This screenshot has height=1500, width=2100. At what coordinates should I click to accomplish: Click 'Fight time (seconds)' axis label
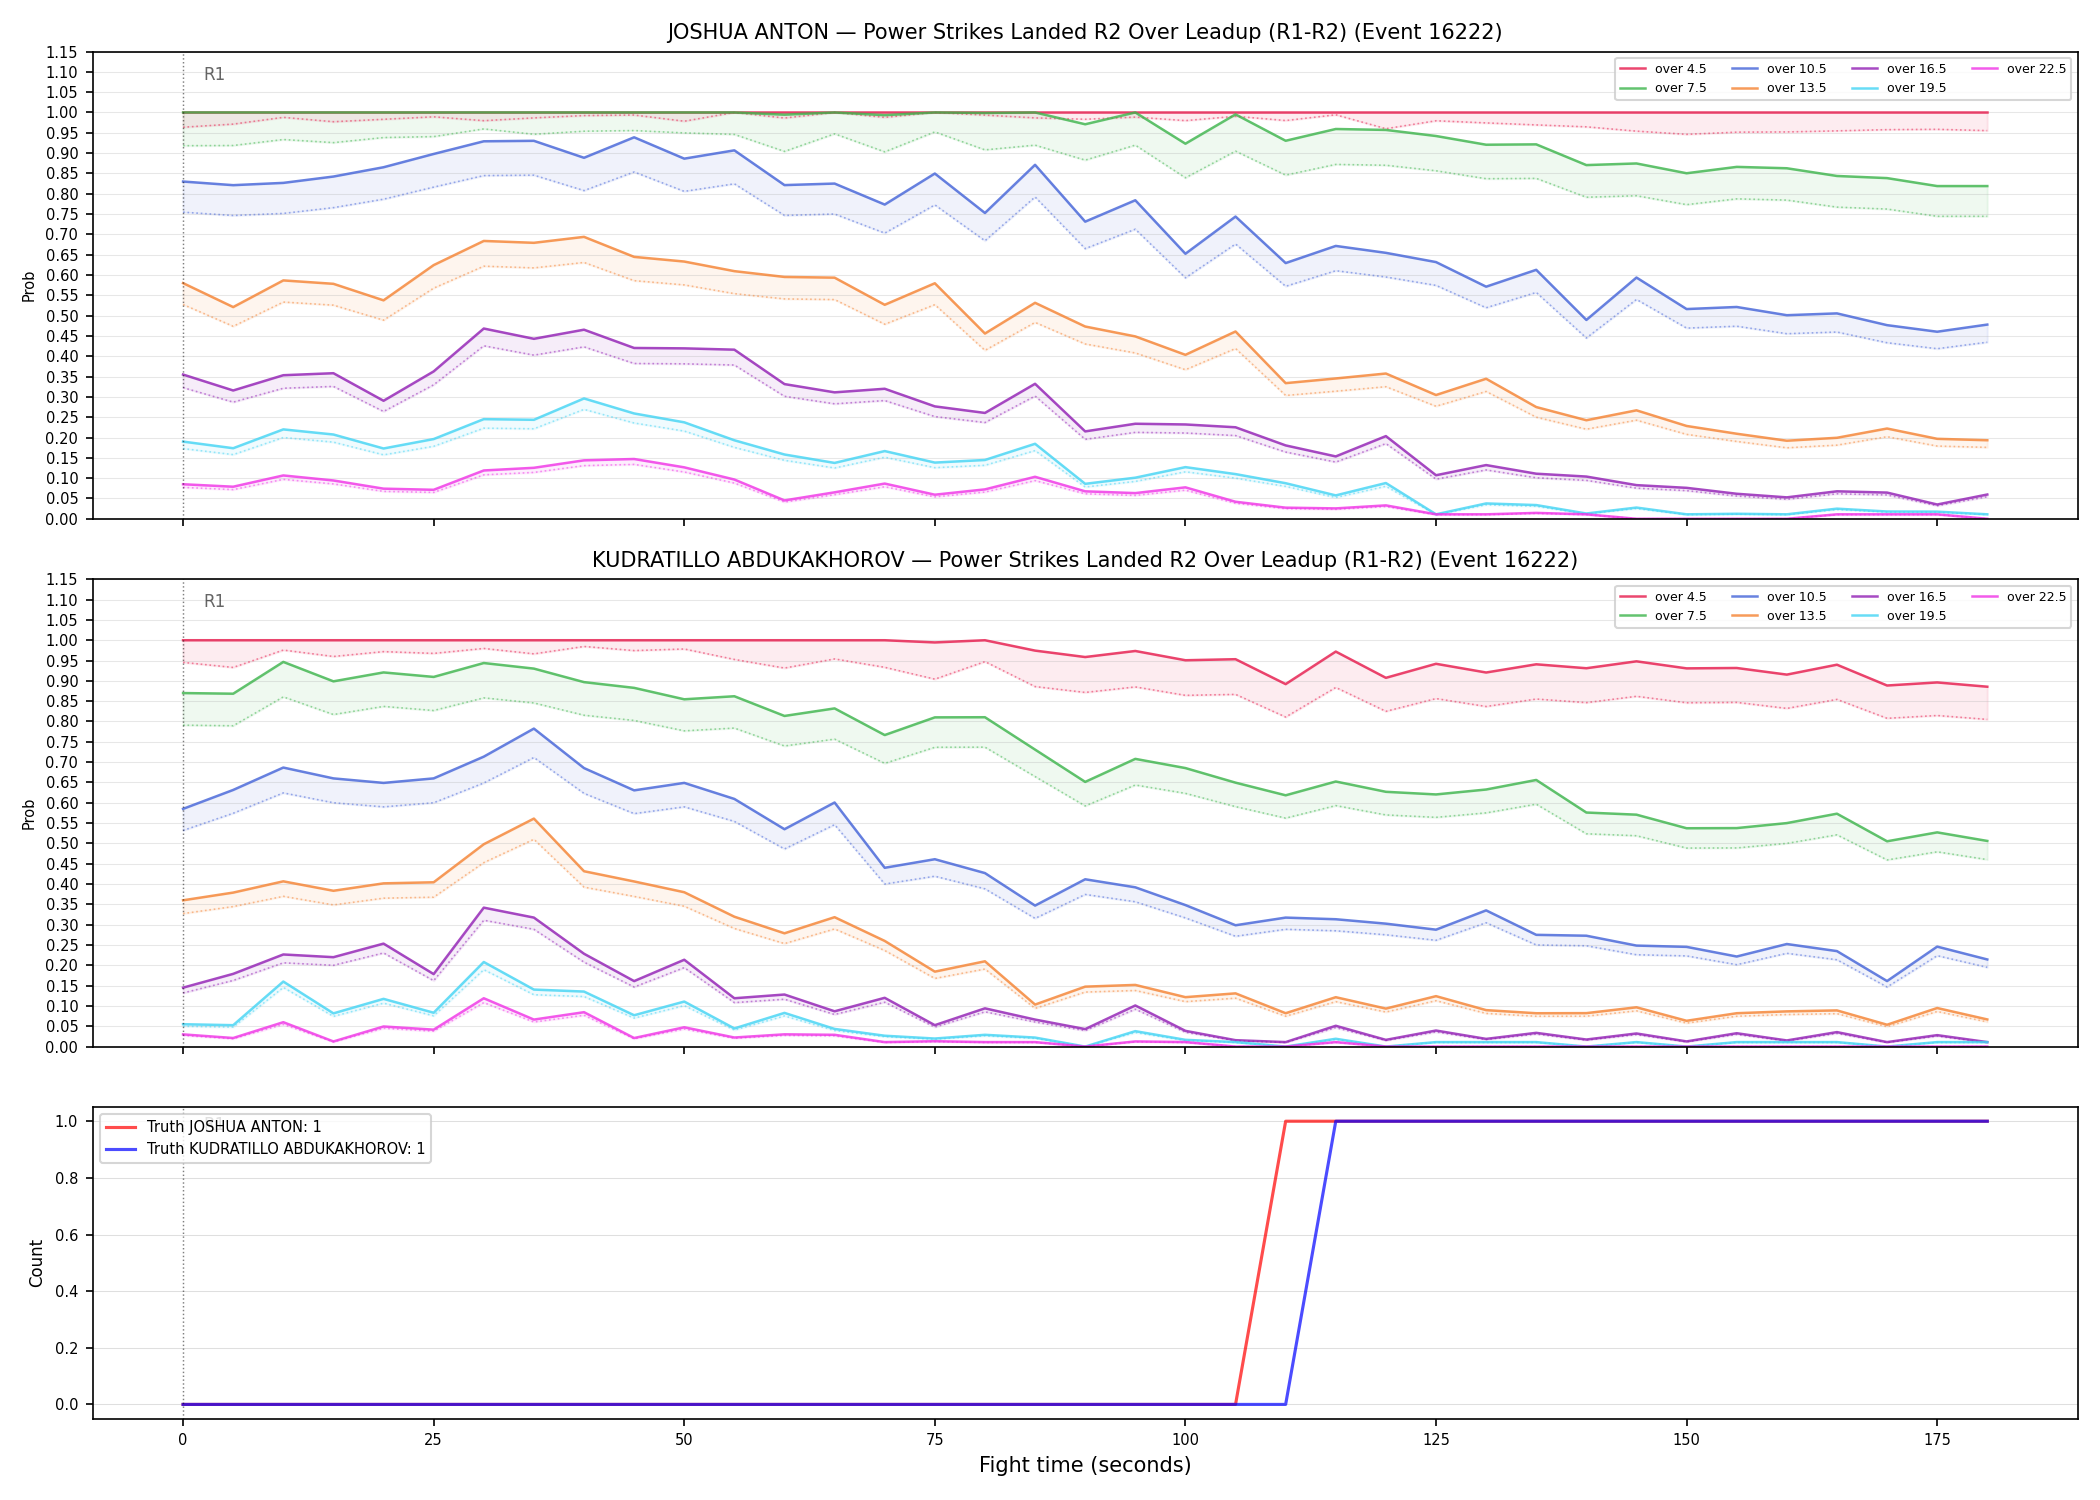tap(1085, 1465)
